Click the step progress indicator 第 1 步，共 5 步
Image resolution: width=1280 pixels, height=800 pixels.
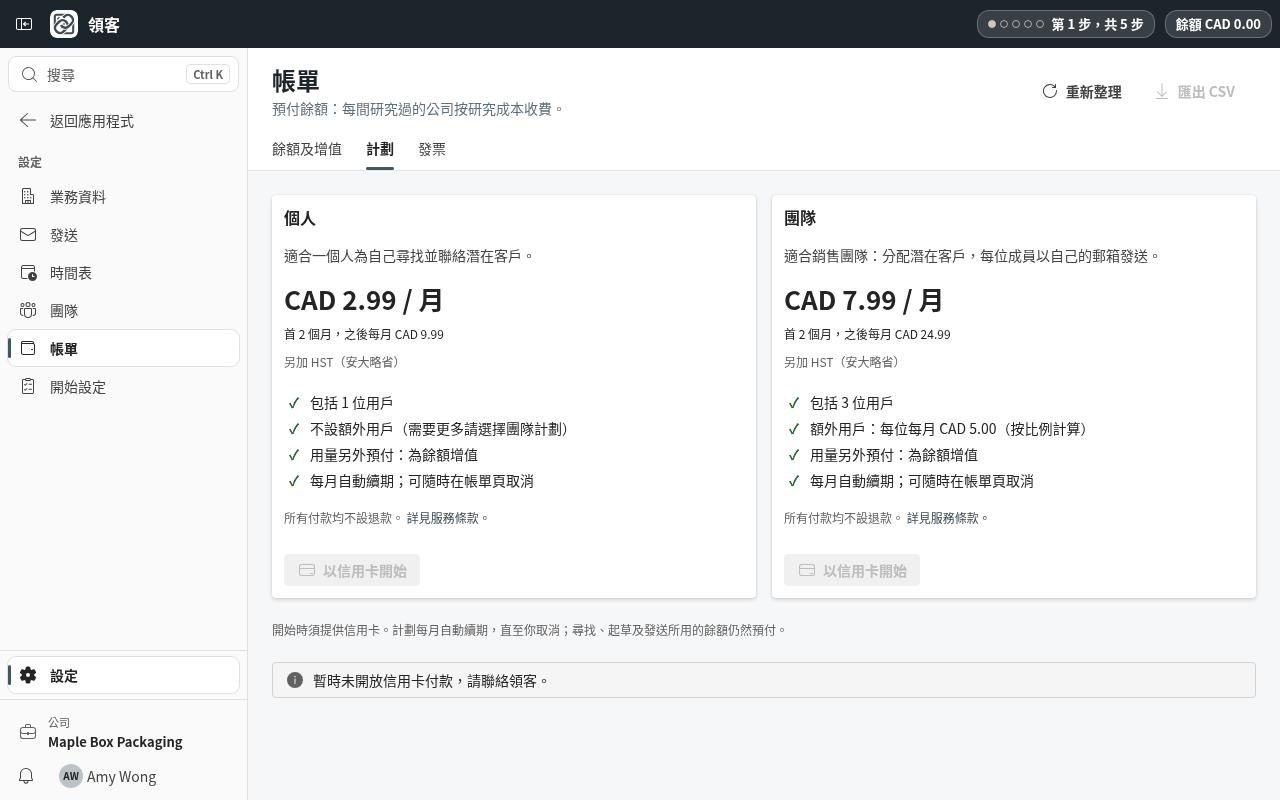pos(1066,24)
